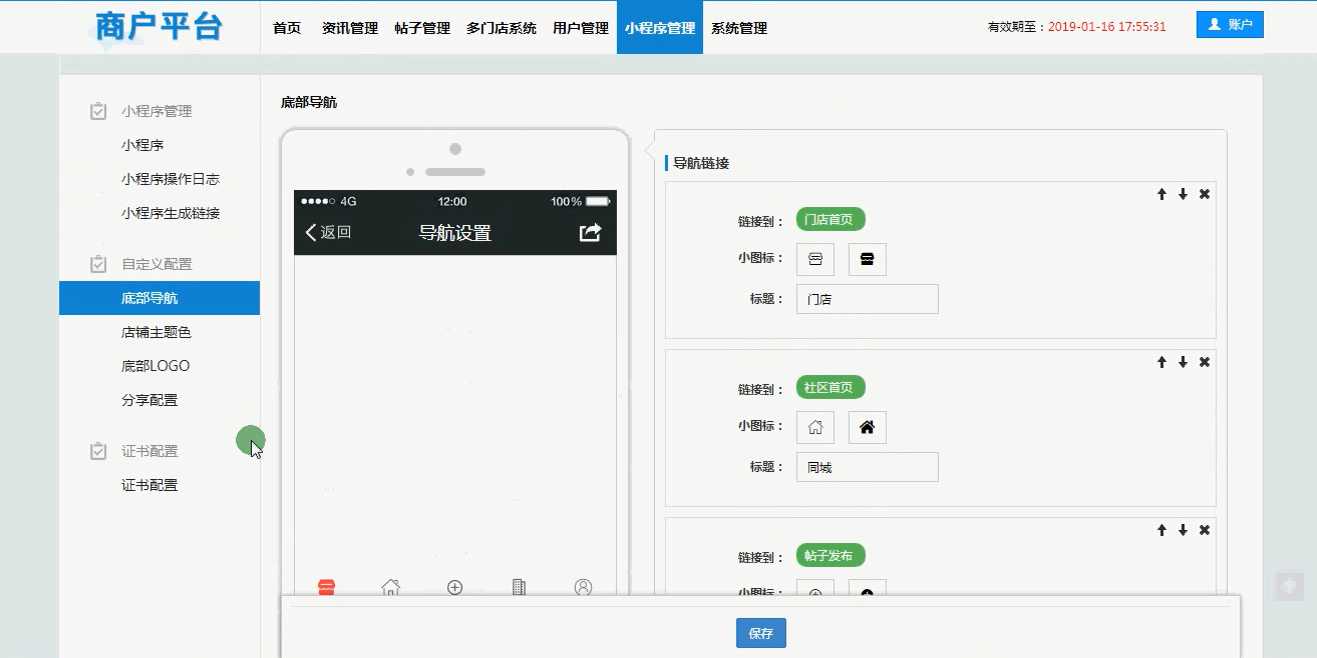Open the 账户 account button
This screenshot has height=658, width=1317.
click(1229, 25)
